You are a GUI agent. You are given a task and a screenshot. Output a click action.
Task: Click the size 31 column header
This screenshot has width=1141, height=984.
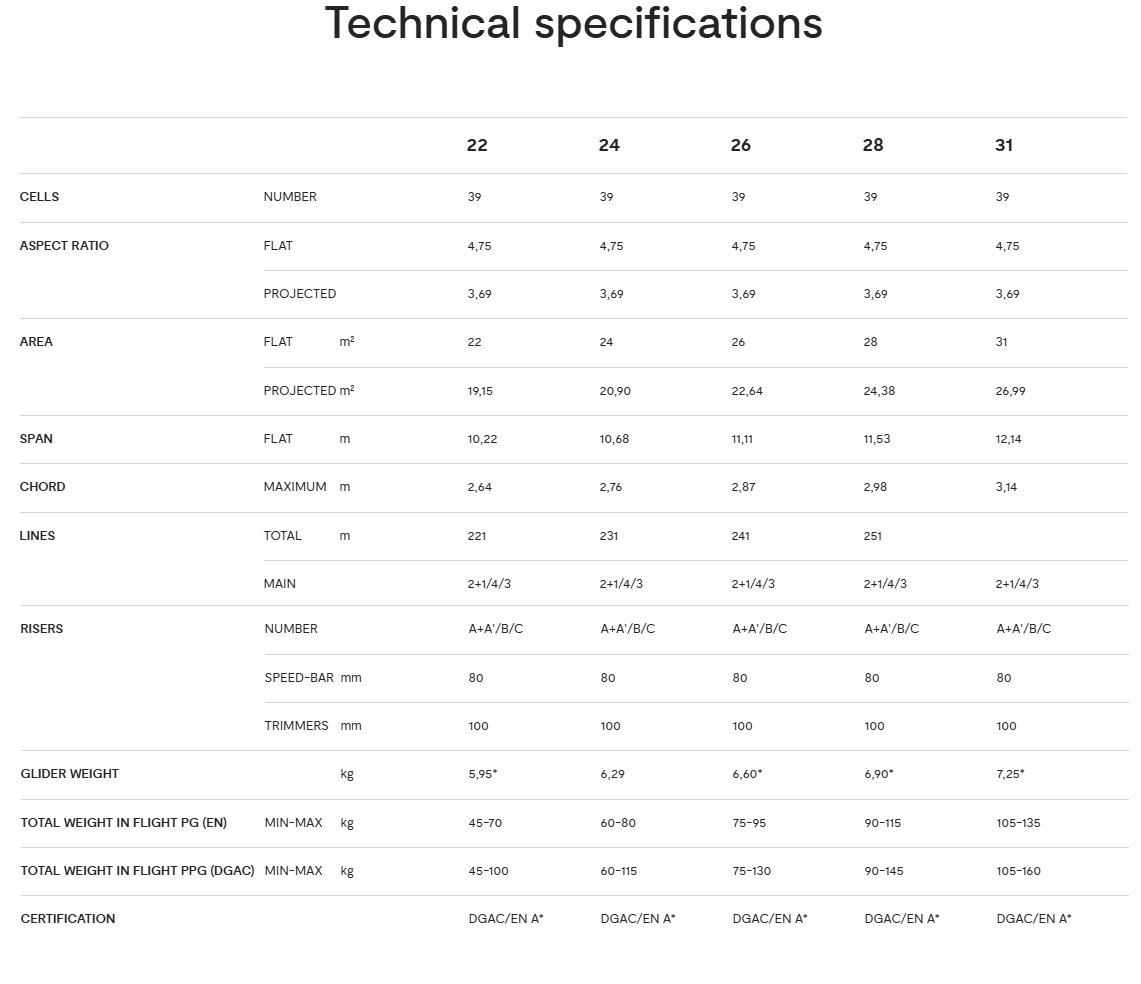1004,145
